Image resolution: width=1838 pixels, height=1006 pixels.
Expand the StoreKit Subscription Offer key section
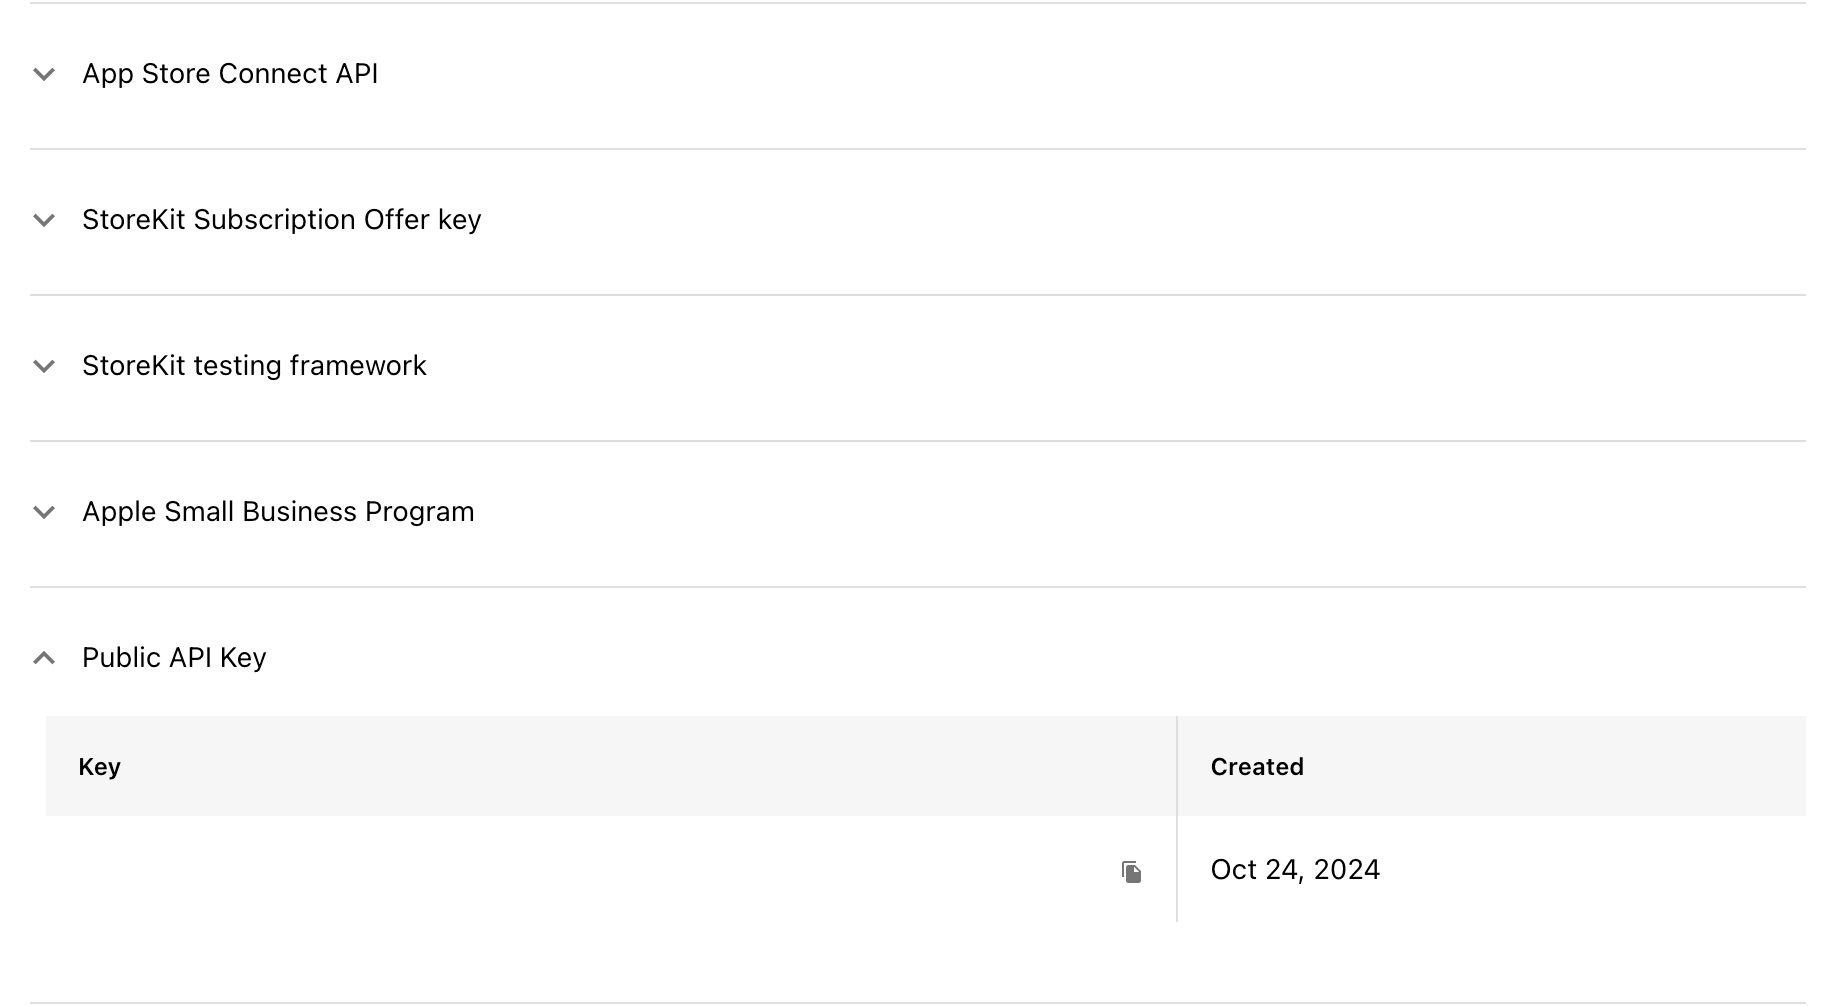282,220
